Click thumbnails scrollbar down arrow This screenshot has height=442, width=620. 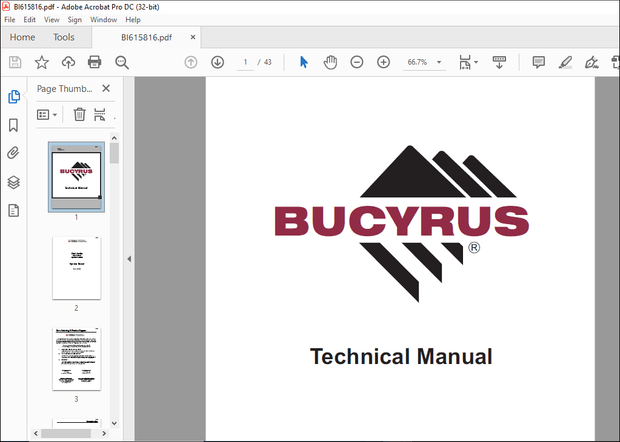tap(114, 423)
